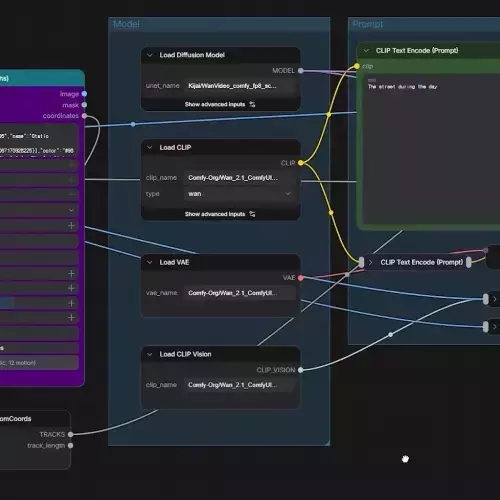This screenshot has width=500, height=500.
Task: Collapse the expanded CLIP Text Encode node
Action: pyautogui.click(x=366, y=51)
